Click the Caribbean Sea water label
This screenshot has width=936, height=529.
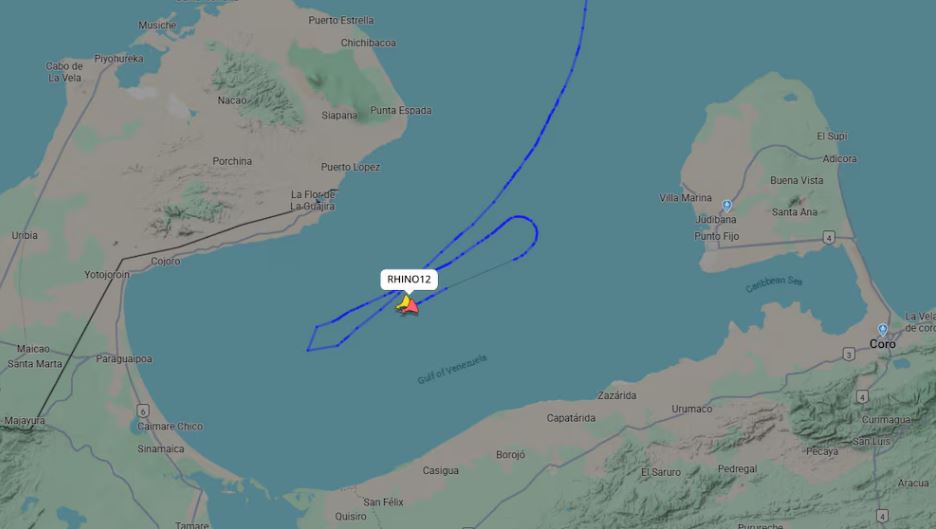[x=774, y=284]
